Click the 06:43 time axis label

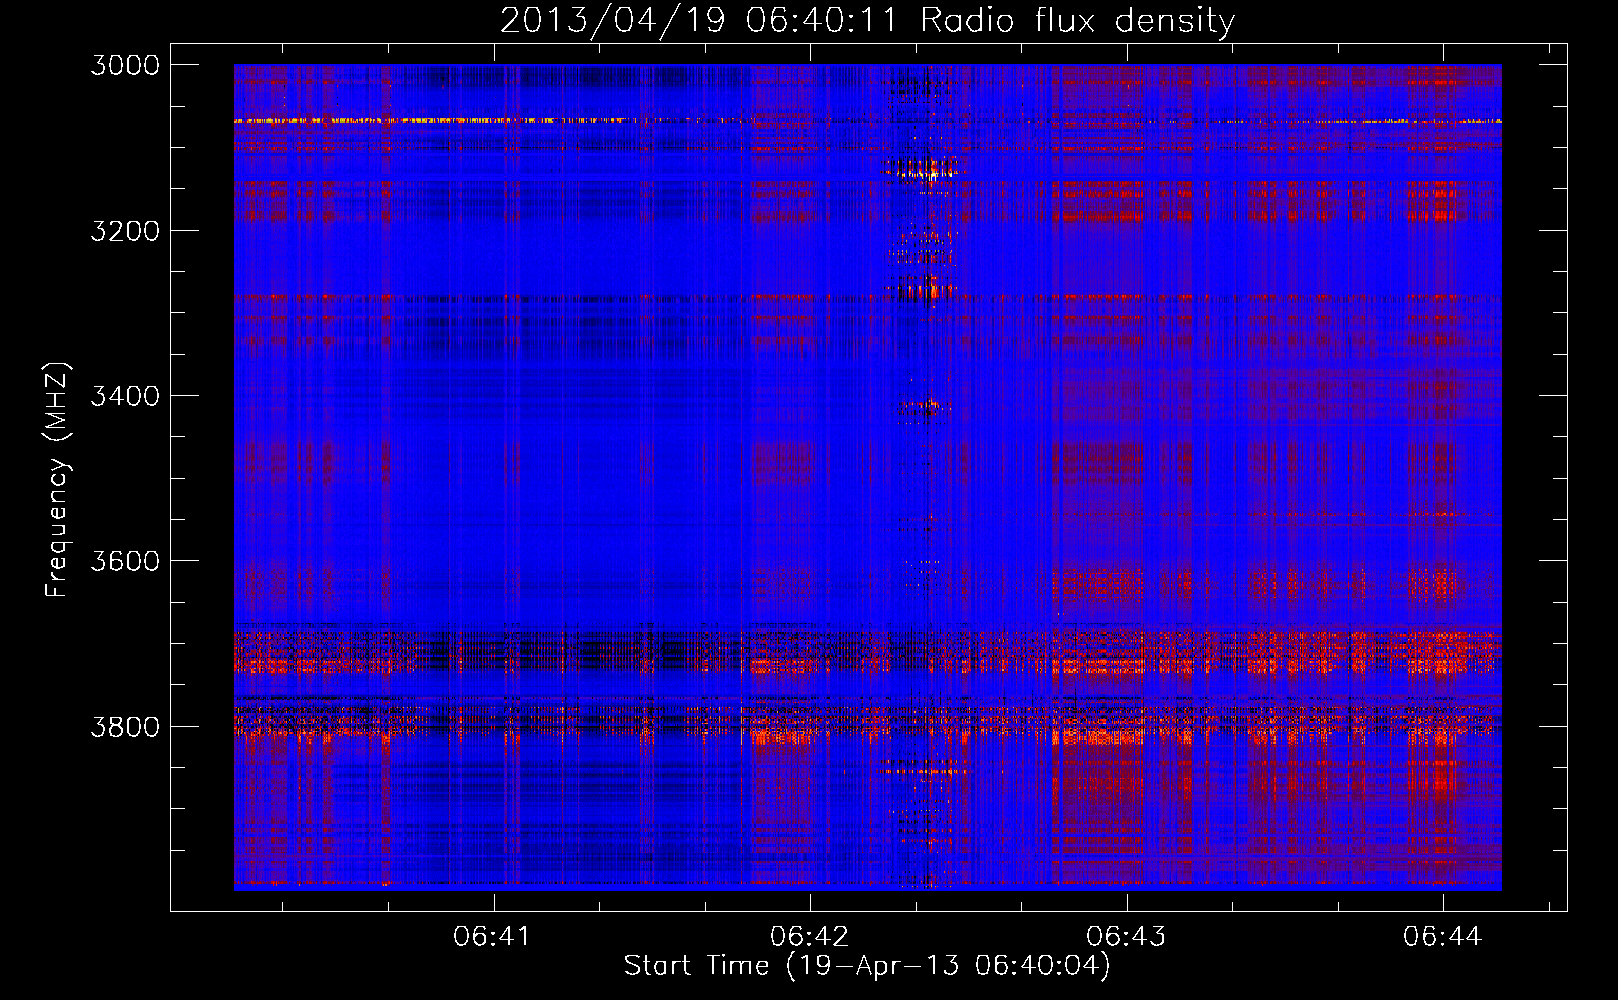click(x=1126, y=937)
